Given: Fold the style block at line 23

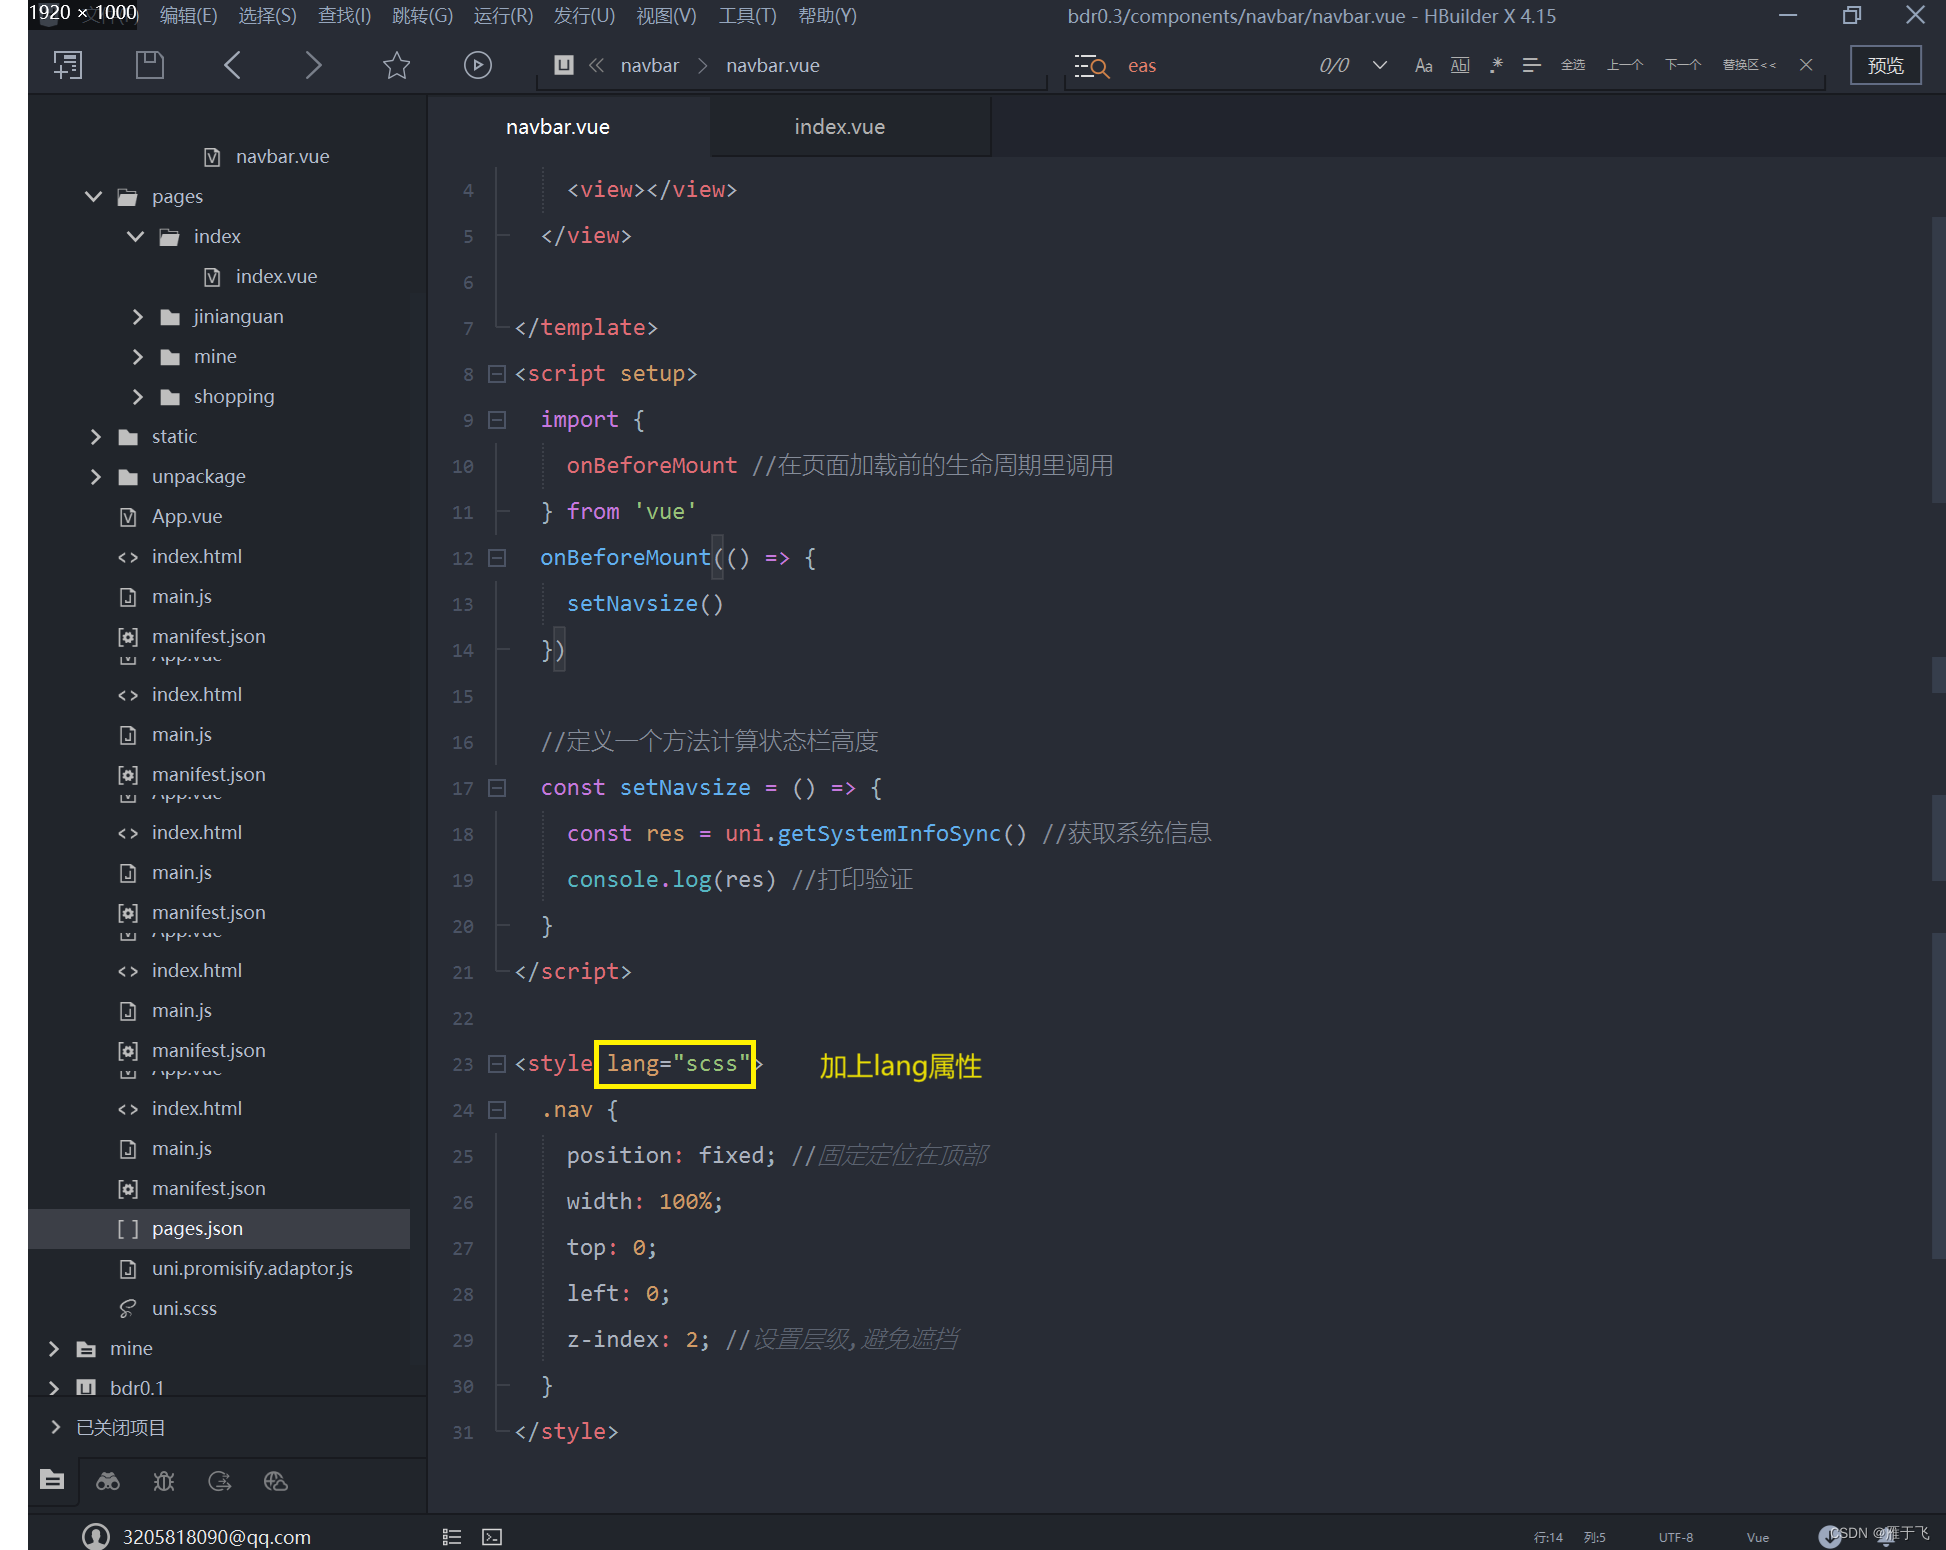Looking at the screenshot, I should coord(496,1064).
